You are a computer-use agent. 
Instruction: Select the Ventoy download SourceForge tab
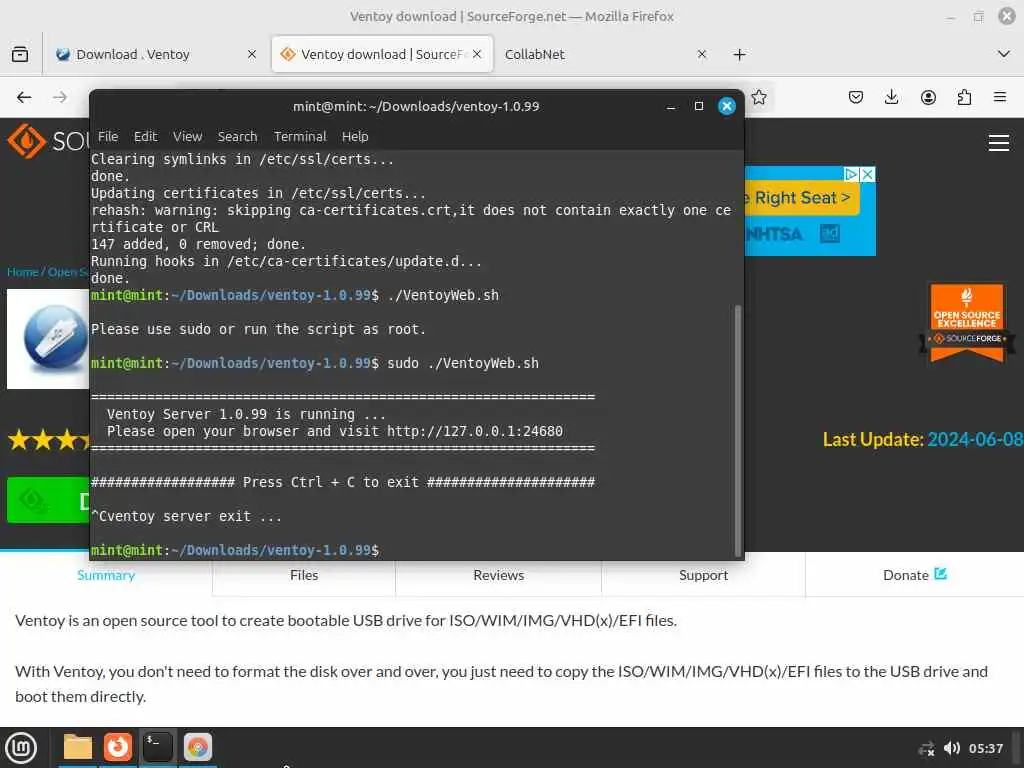[381, 54]
